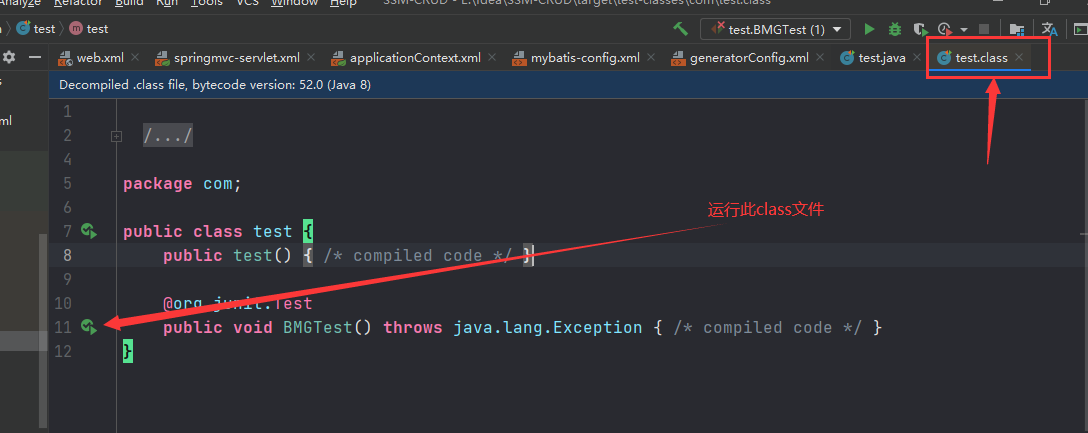Switch to the springmvc-servlet.xml tab
The height and width of the screenshot is (433, 1088).
237,58
